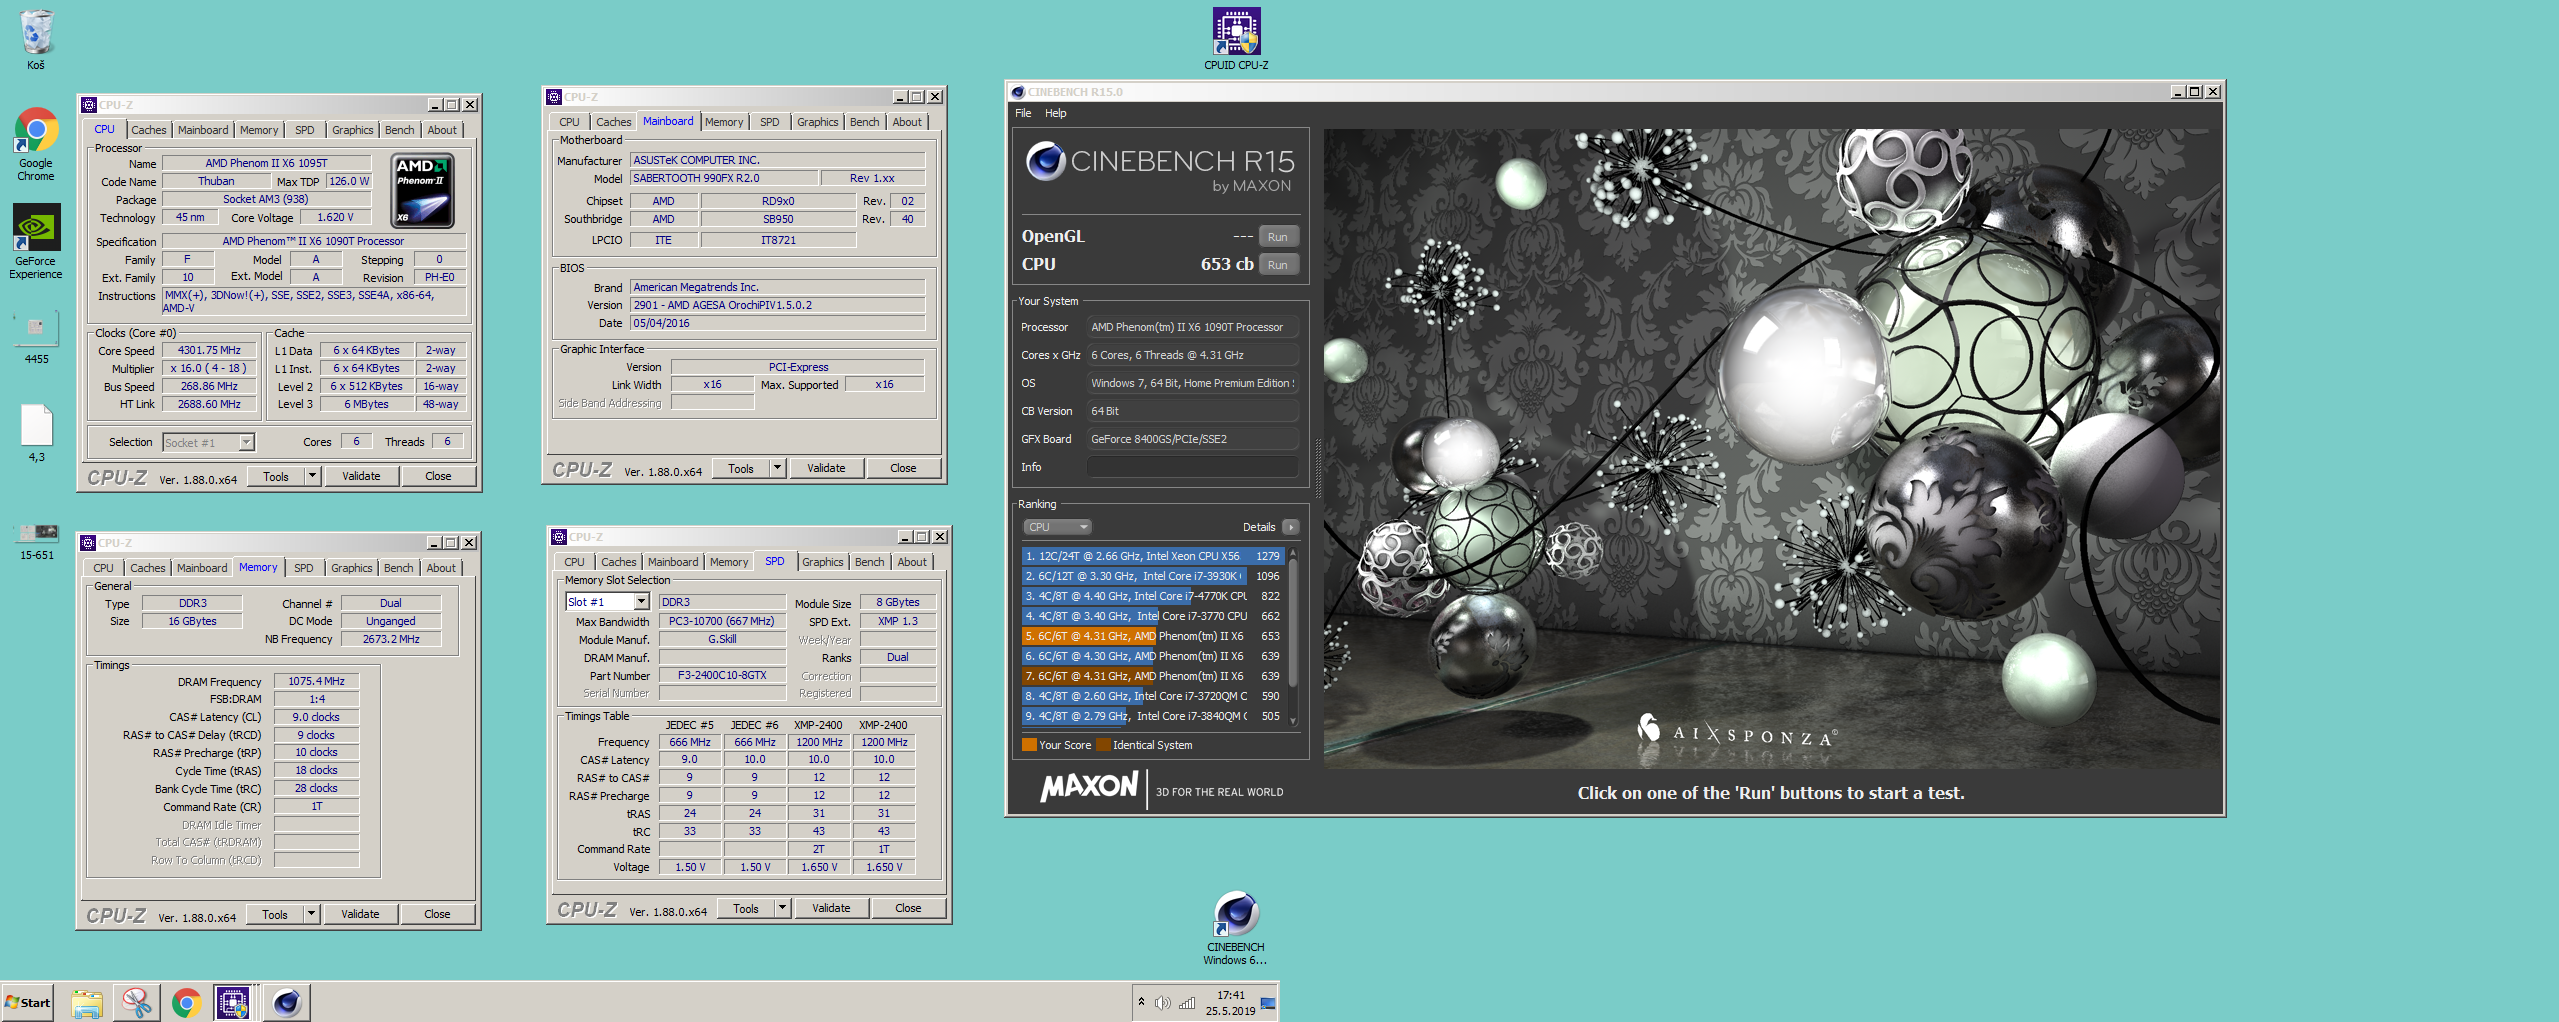Select the Core i7-3840QM ranking row
The image size is (2559, 1022).
[1153, 716]
